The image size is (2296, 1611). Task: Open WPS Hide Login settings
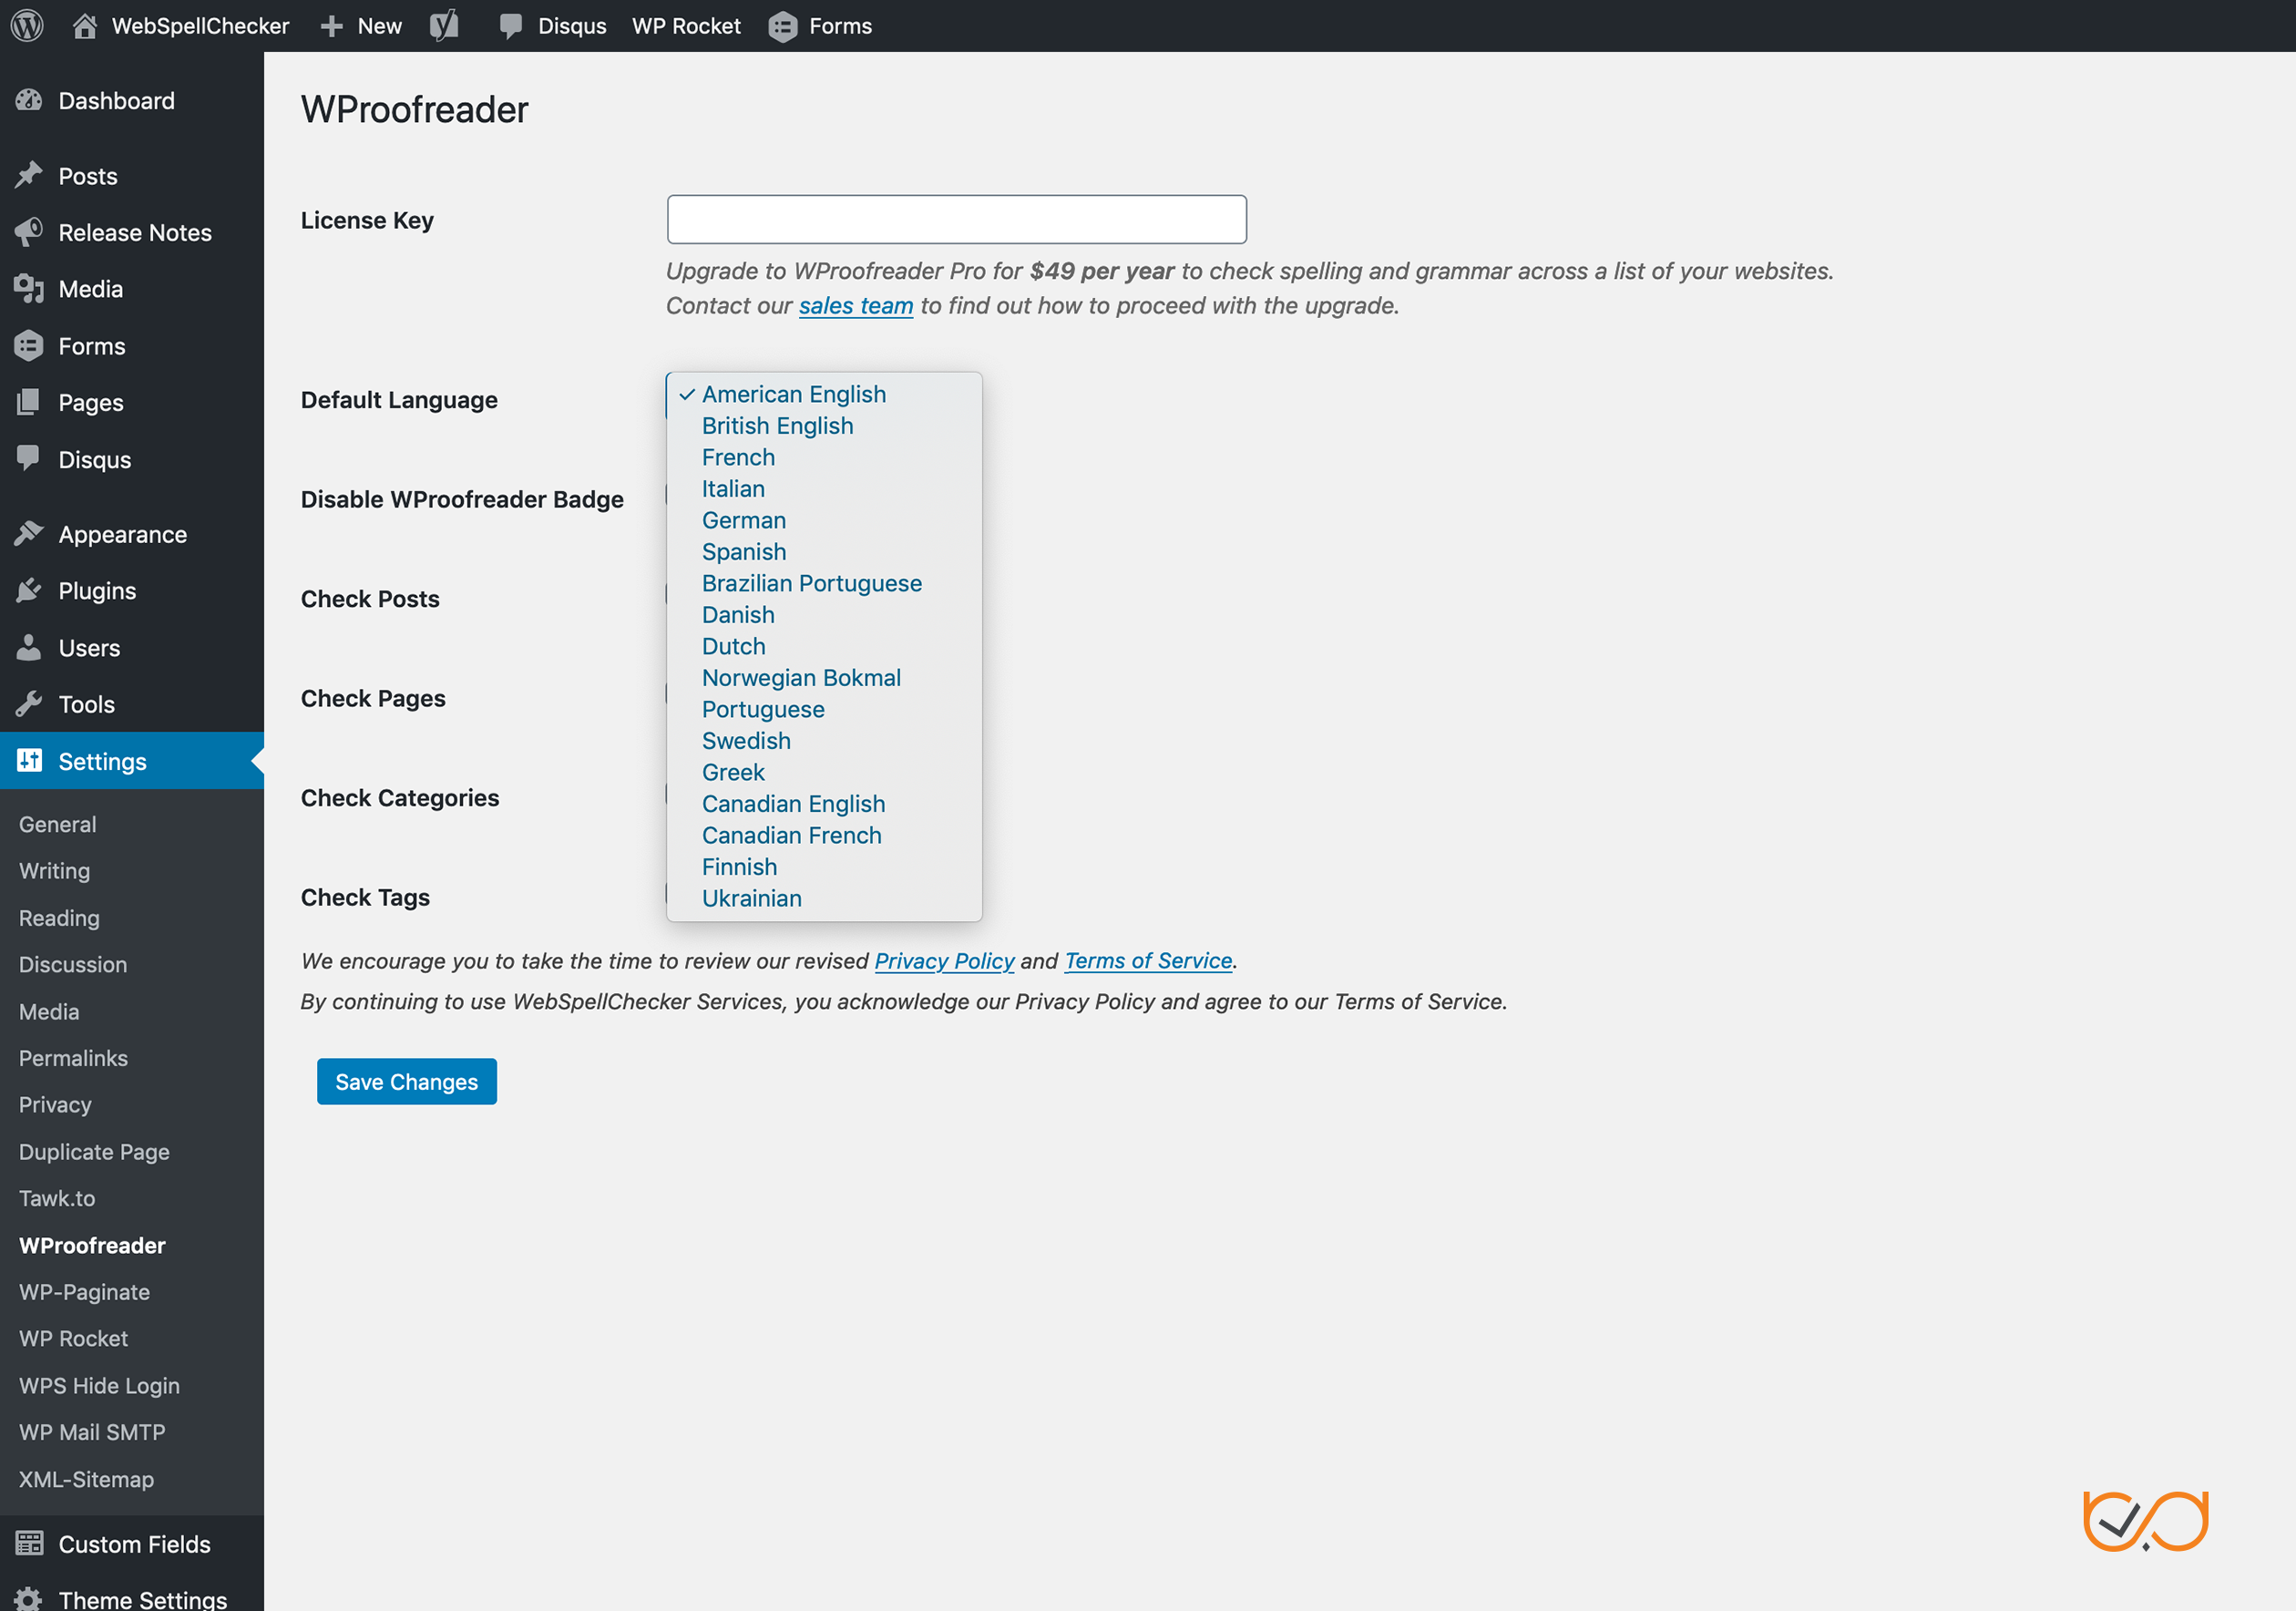[x=99, y=1385]
